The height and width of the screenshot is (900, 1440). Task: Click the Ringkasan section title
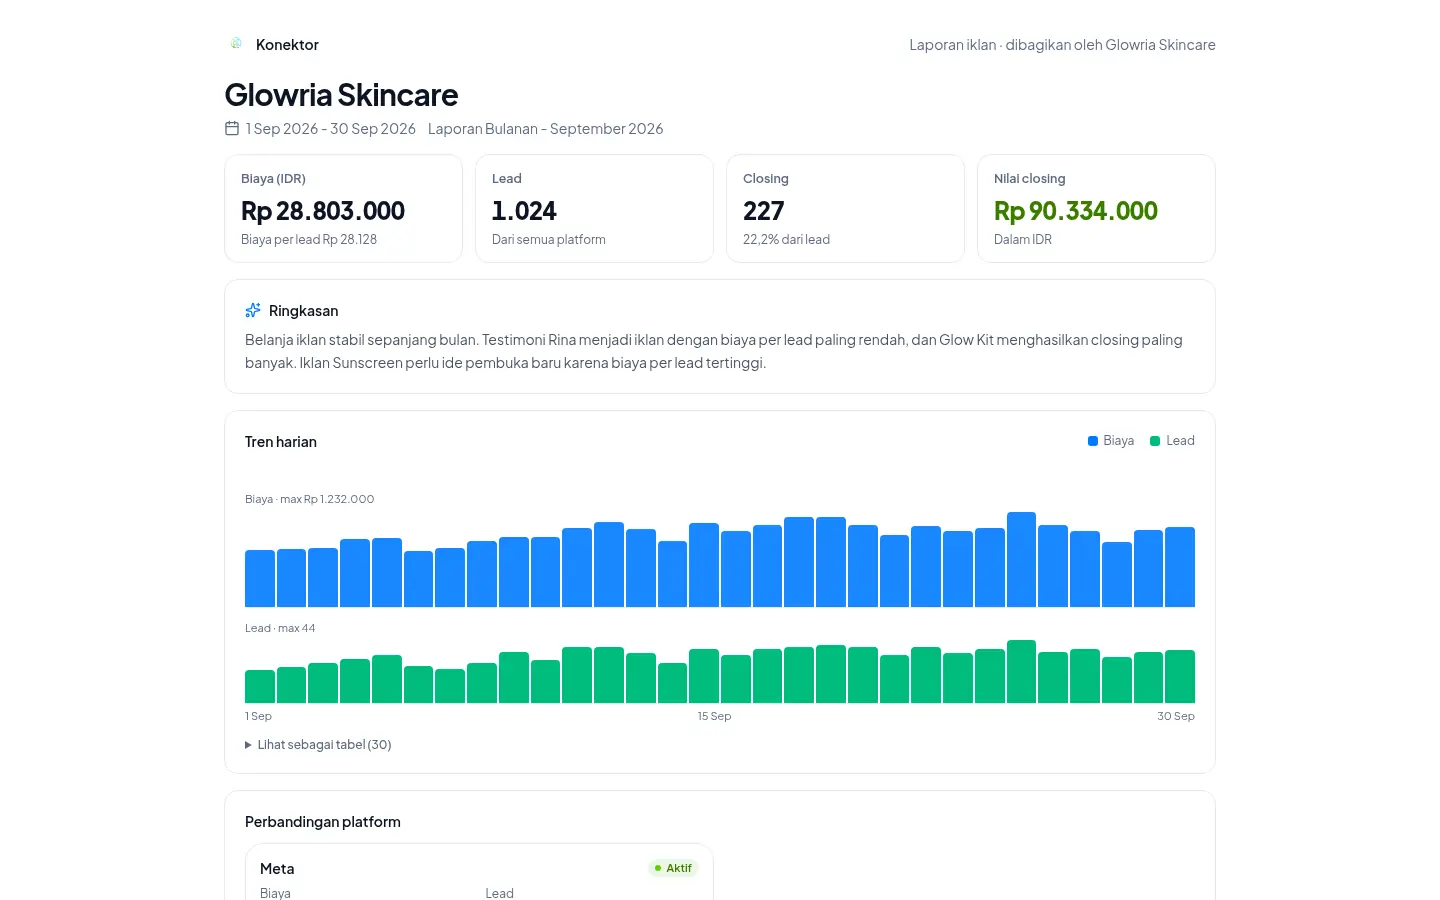[304, 311]
